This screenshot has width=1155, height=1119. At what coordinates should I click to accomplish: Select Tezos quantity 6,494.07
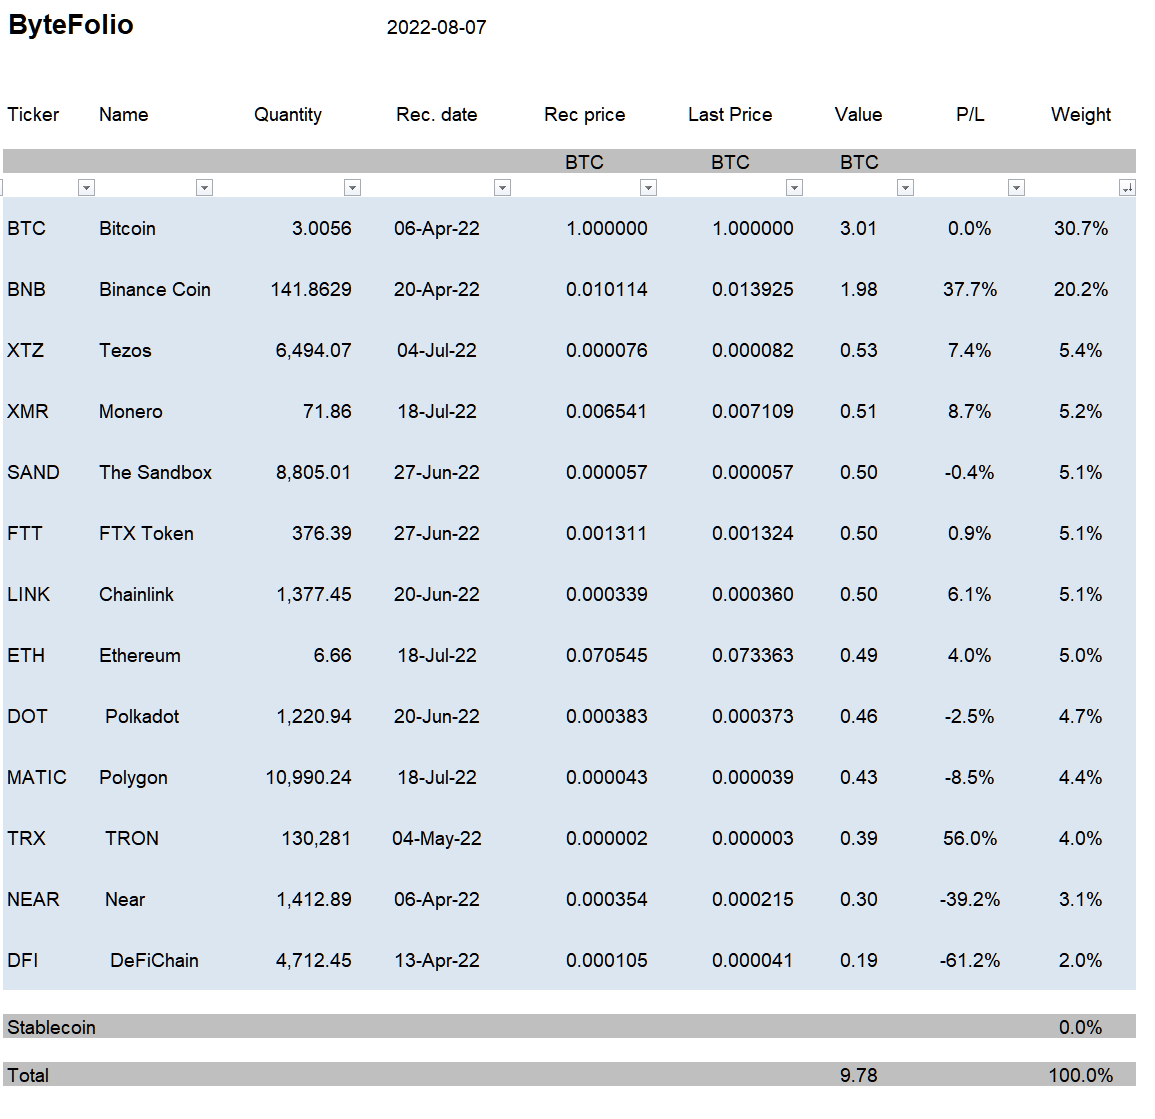[x=314, y=351]
